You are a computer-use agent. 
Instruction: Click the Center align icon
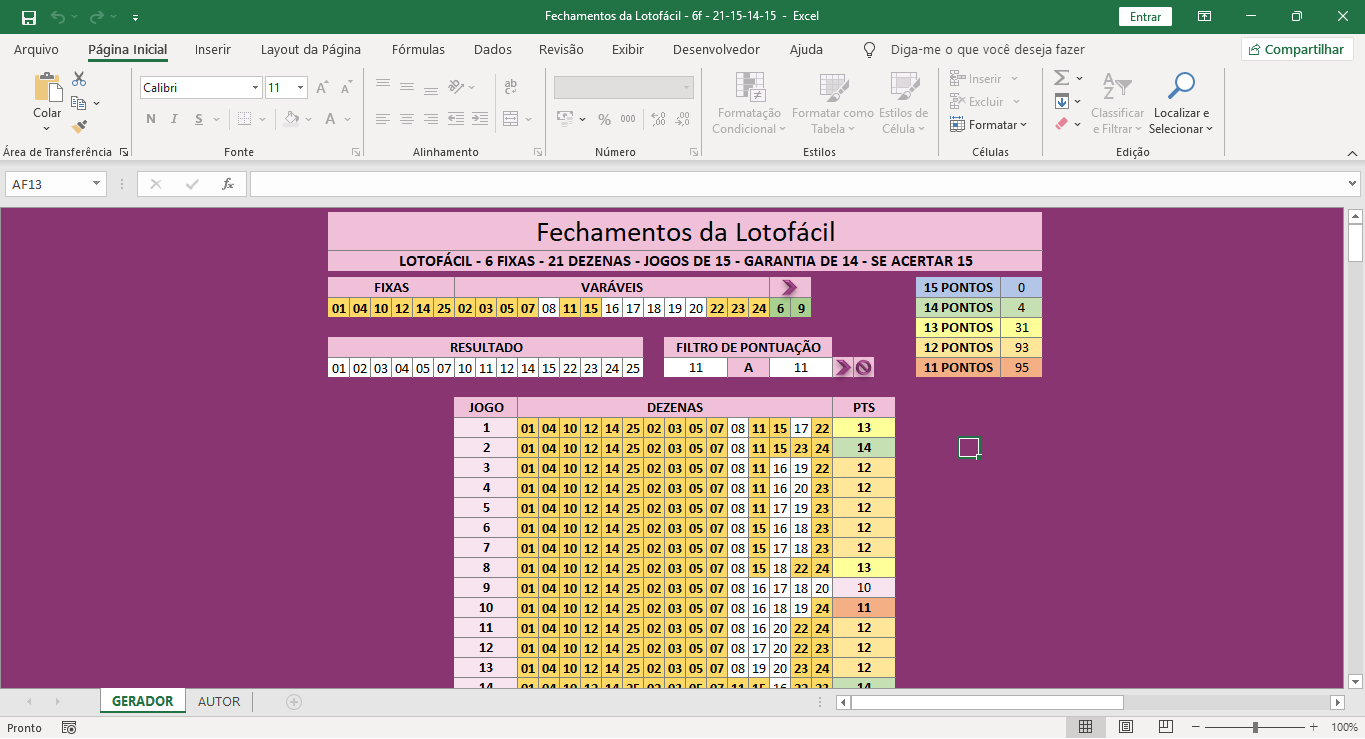click(x=407, y=119)
